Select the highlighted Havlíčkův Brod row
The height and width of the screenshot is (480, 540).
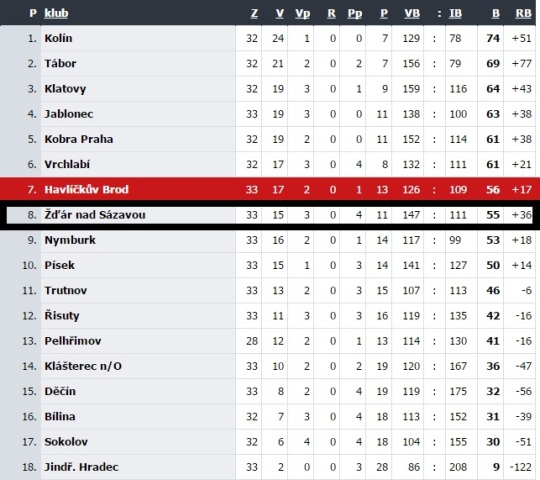(x=270, y=189)
